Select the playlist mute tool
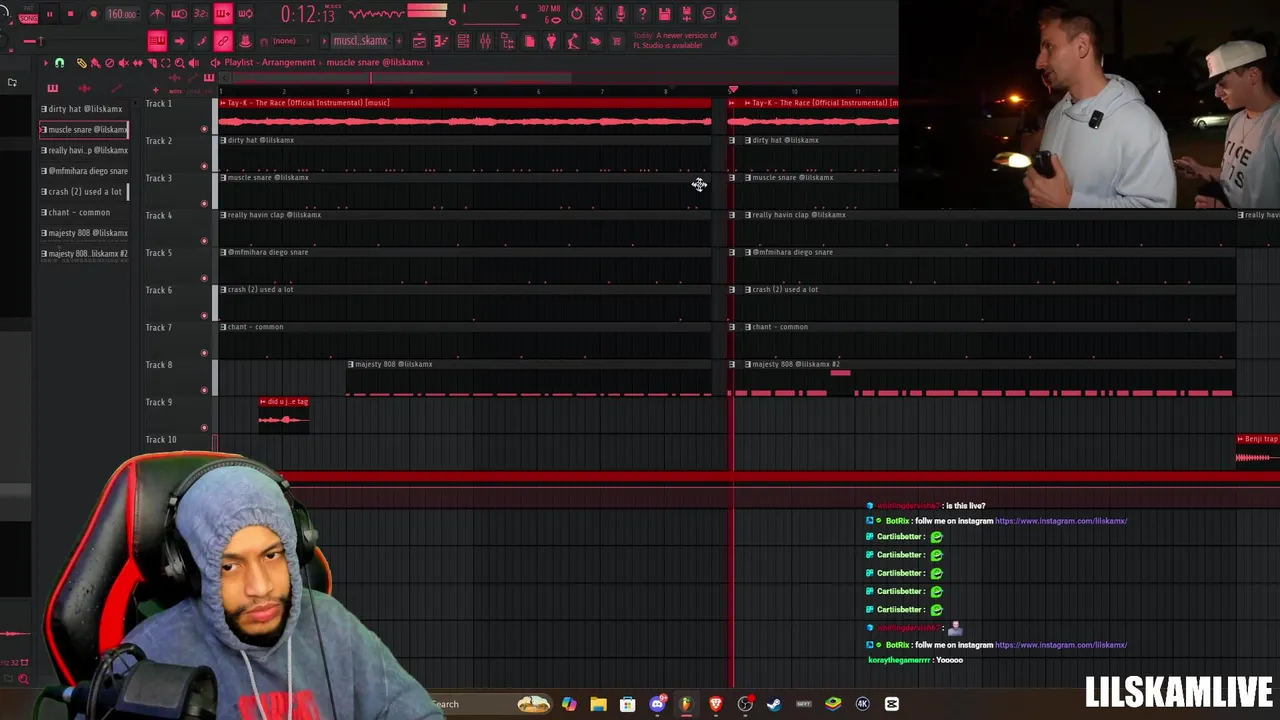This screenshot has height=720, width=1280. [x=123, y=62]
